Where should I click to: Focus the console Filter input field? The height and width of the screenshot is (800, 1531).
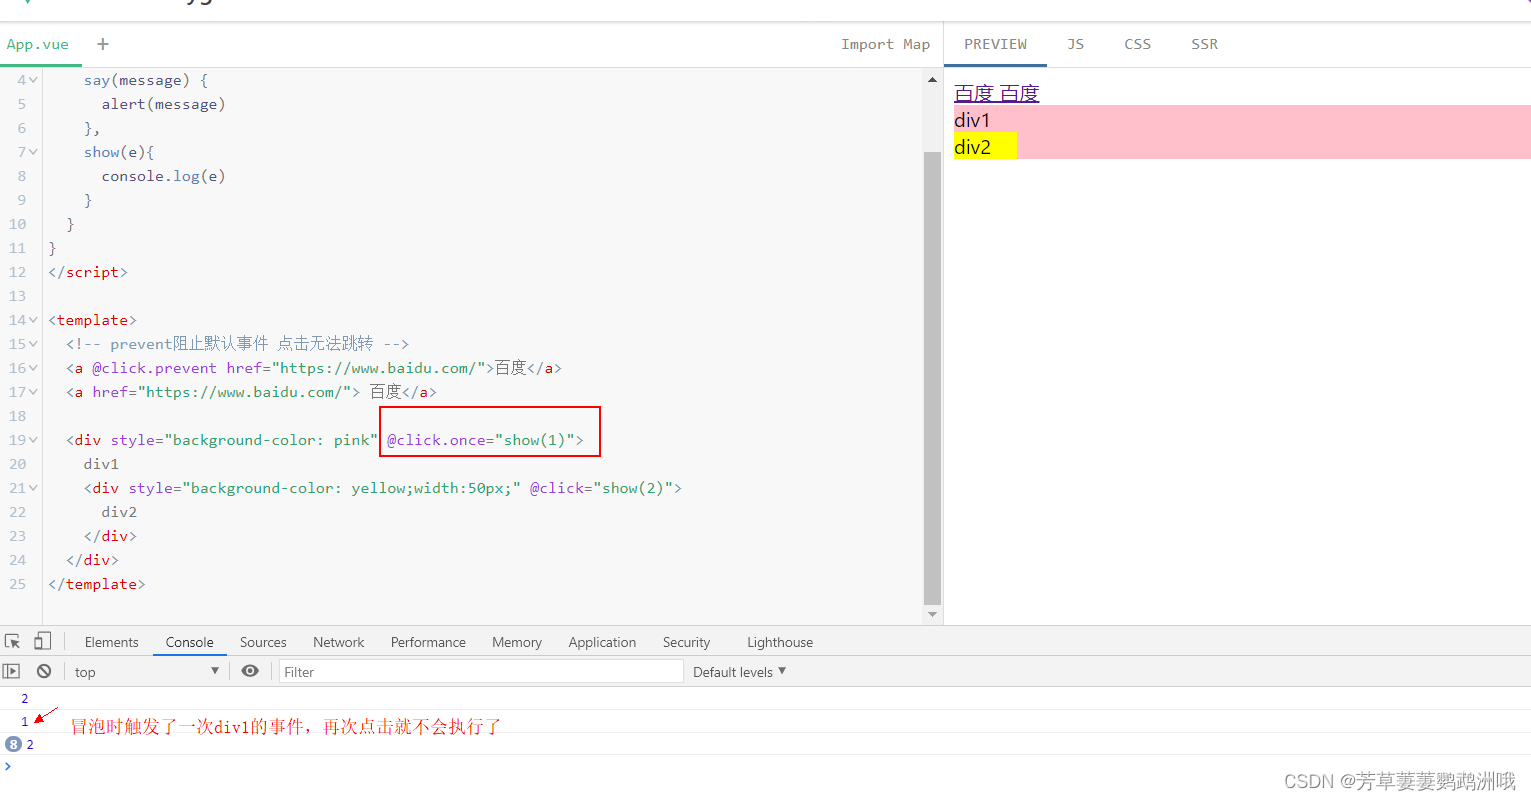[x=481, y=672]
